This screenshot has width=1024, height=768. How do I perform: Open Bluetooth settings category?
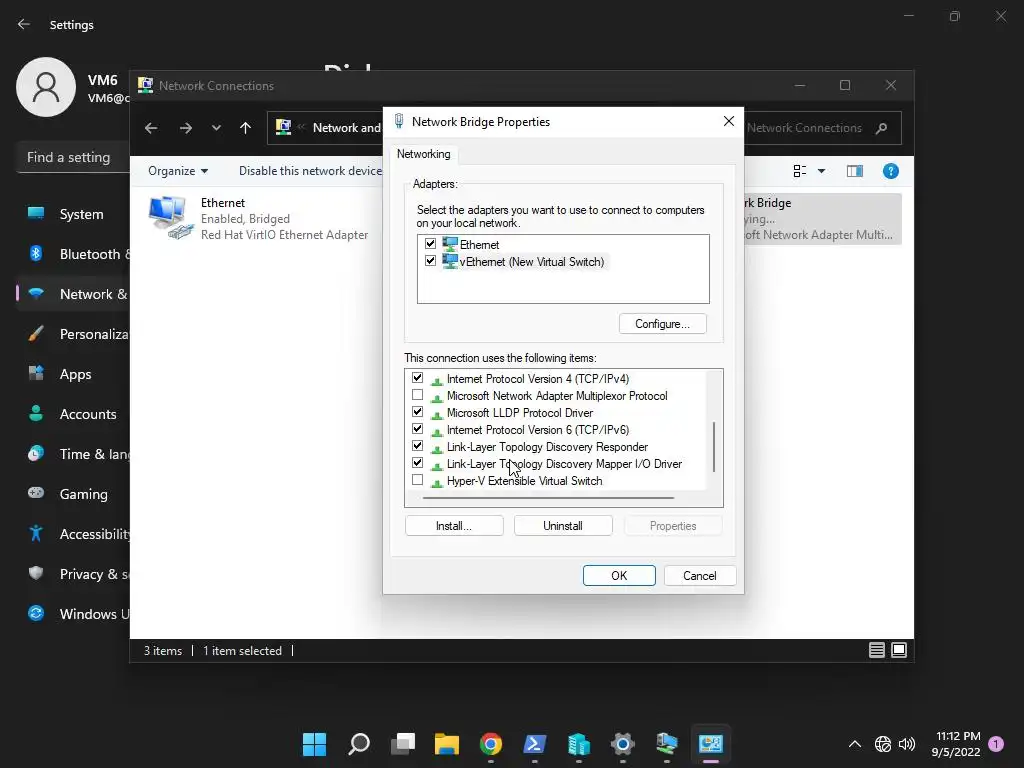73,254
